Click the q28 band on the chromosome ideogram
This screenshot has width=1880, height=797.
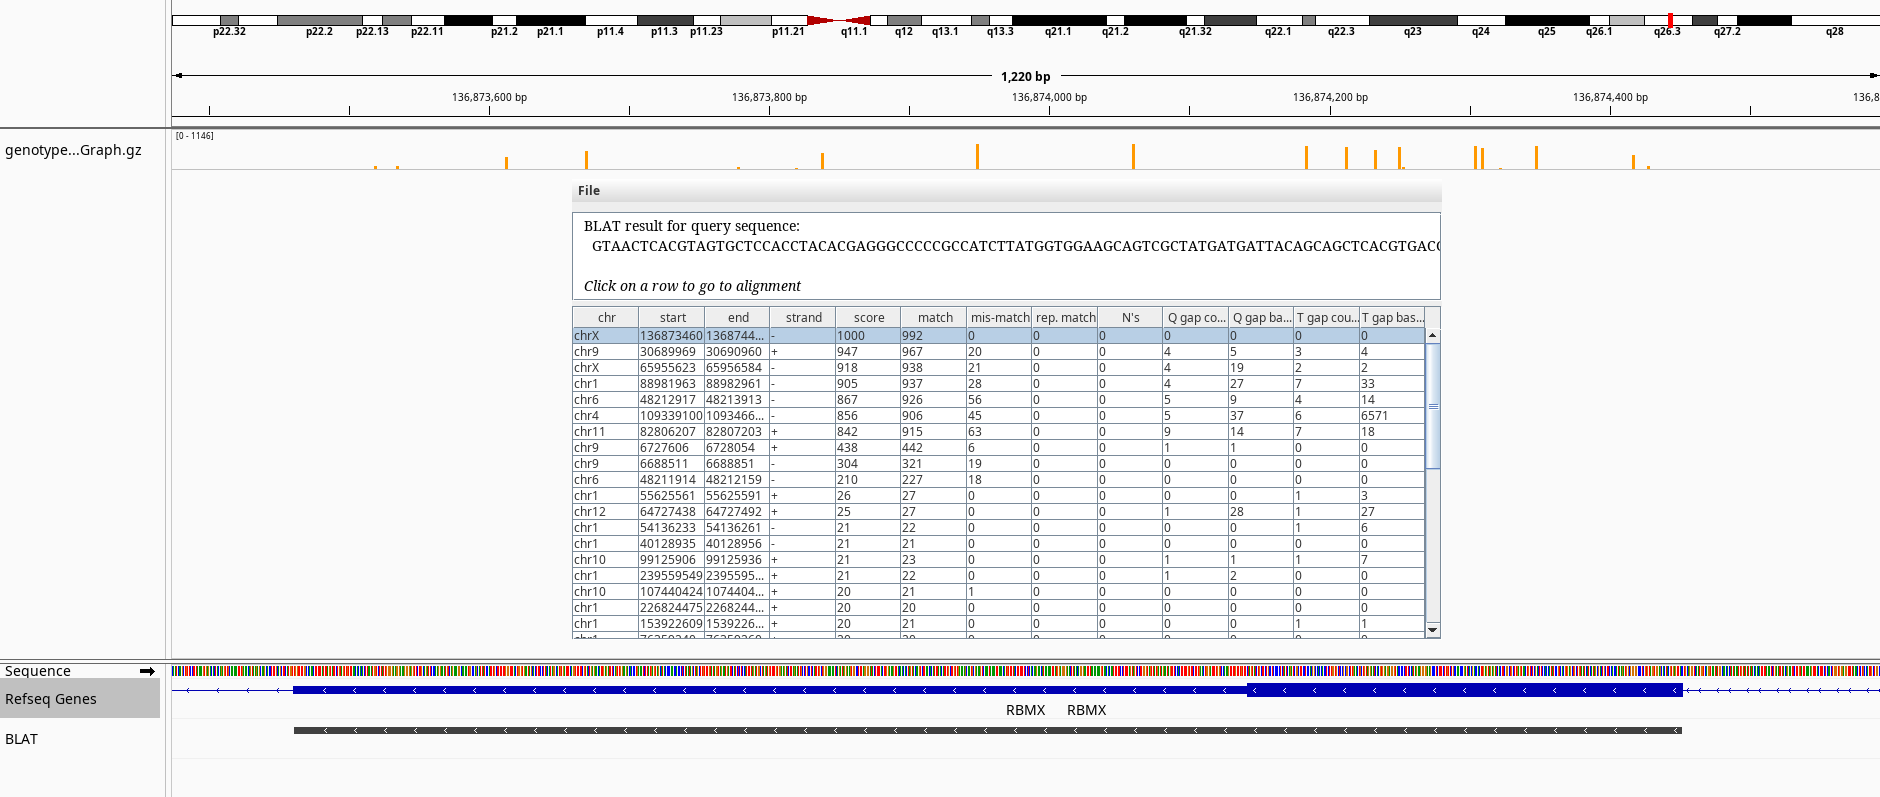1835,20
